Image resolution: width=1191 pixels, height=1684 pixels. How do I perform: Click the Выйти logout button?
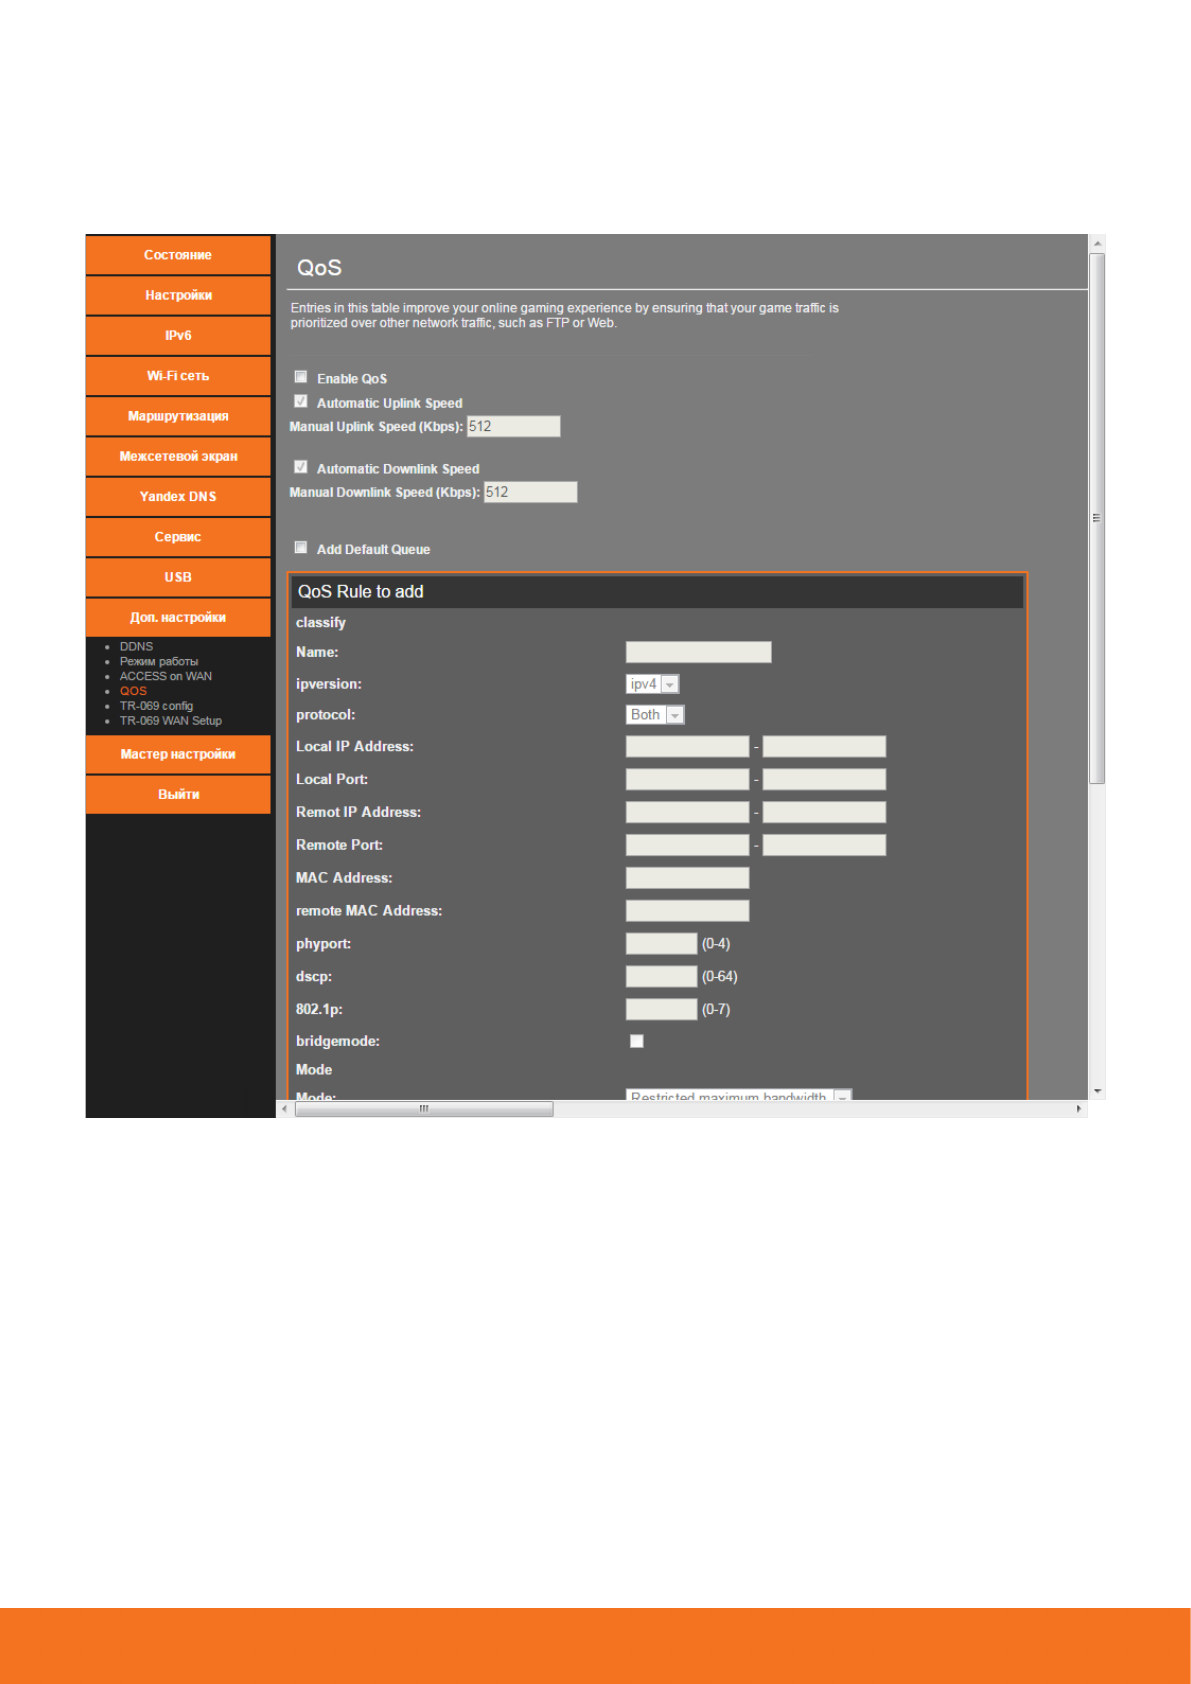tap(178, 794)
